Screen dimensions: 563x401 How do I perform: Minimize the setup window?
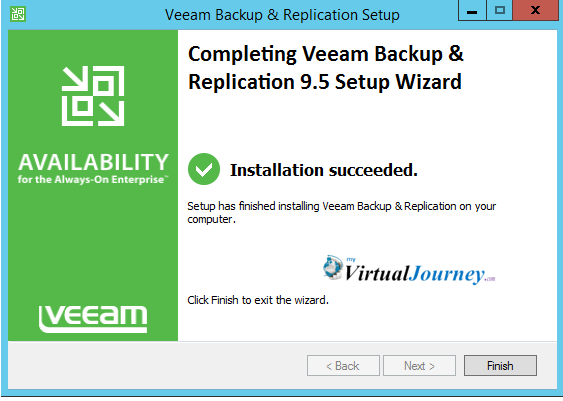point(472,11)
